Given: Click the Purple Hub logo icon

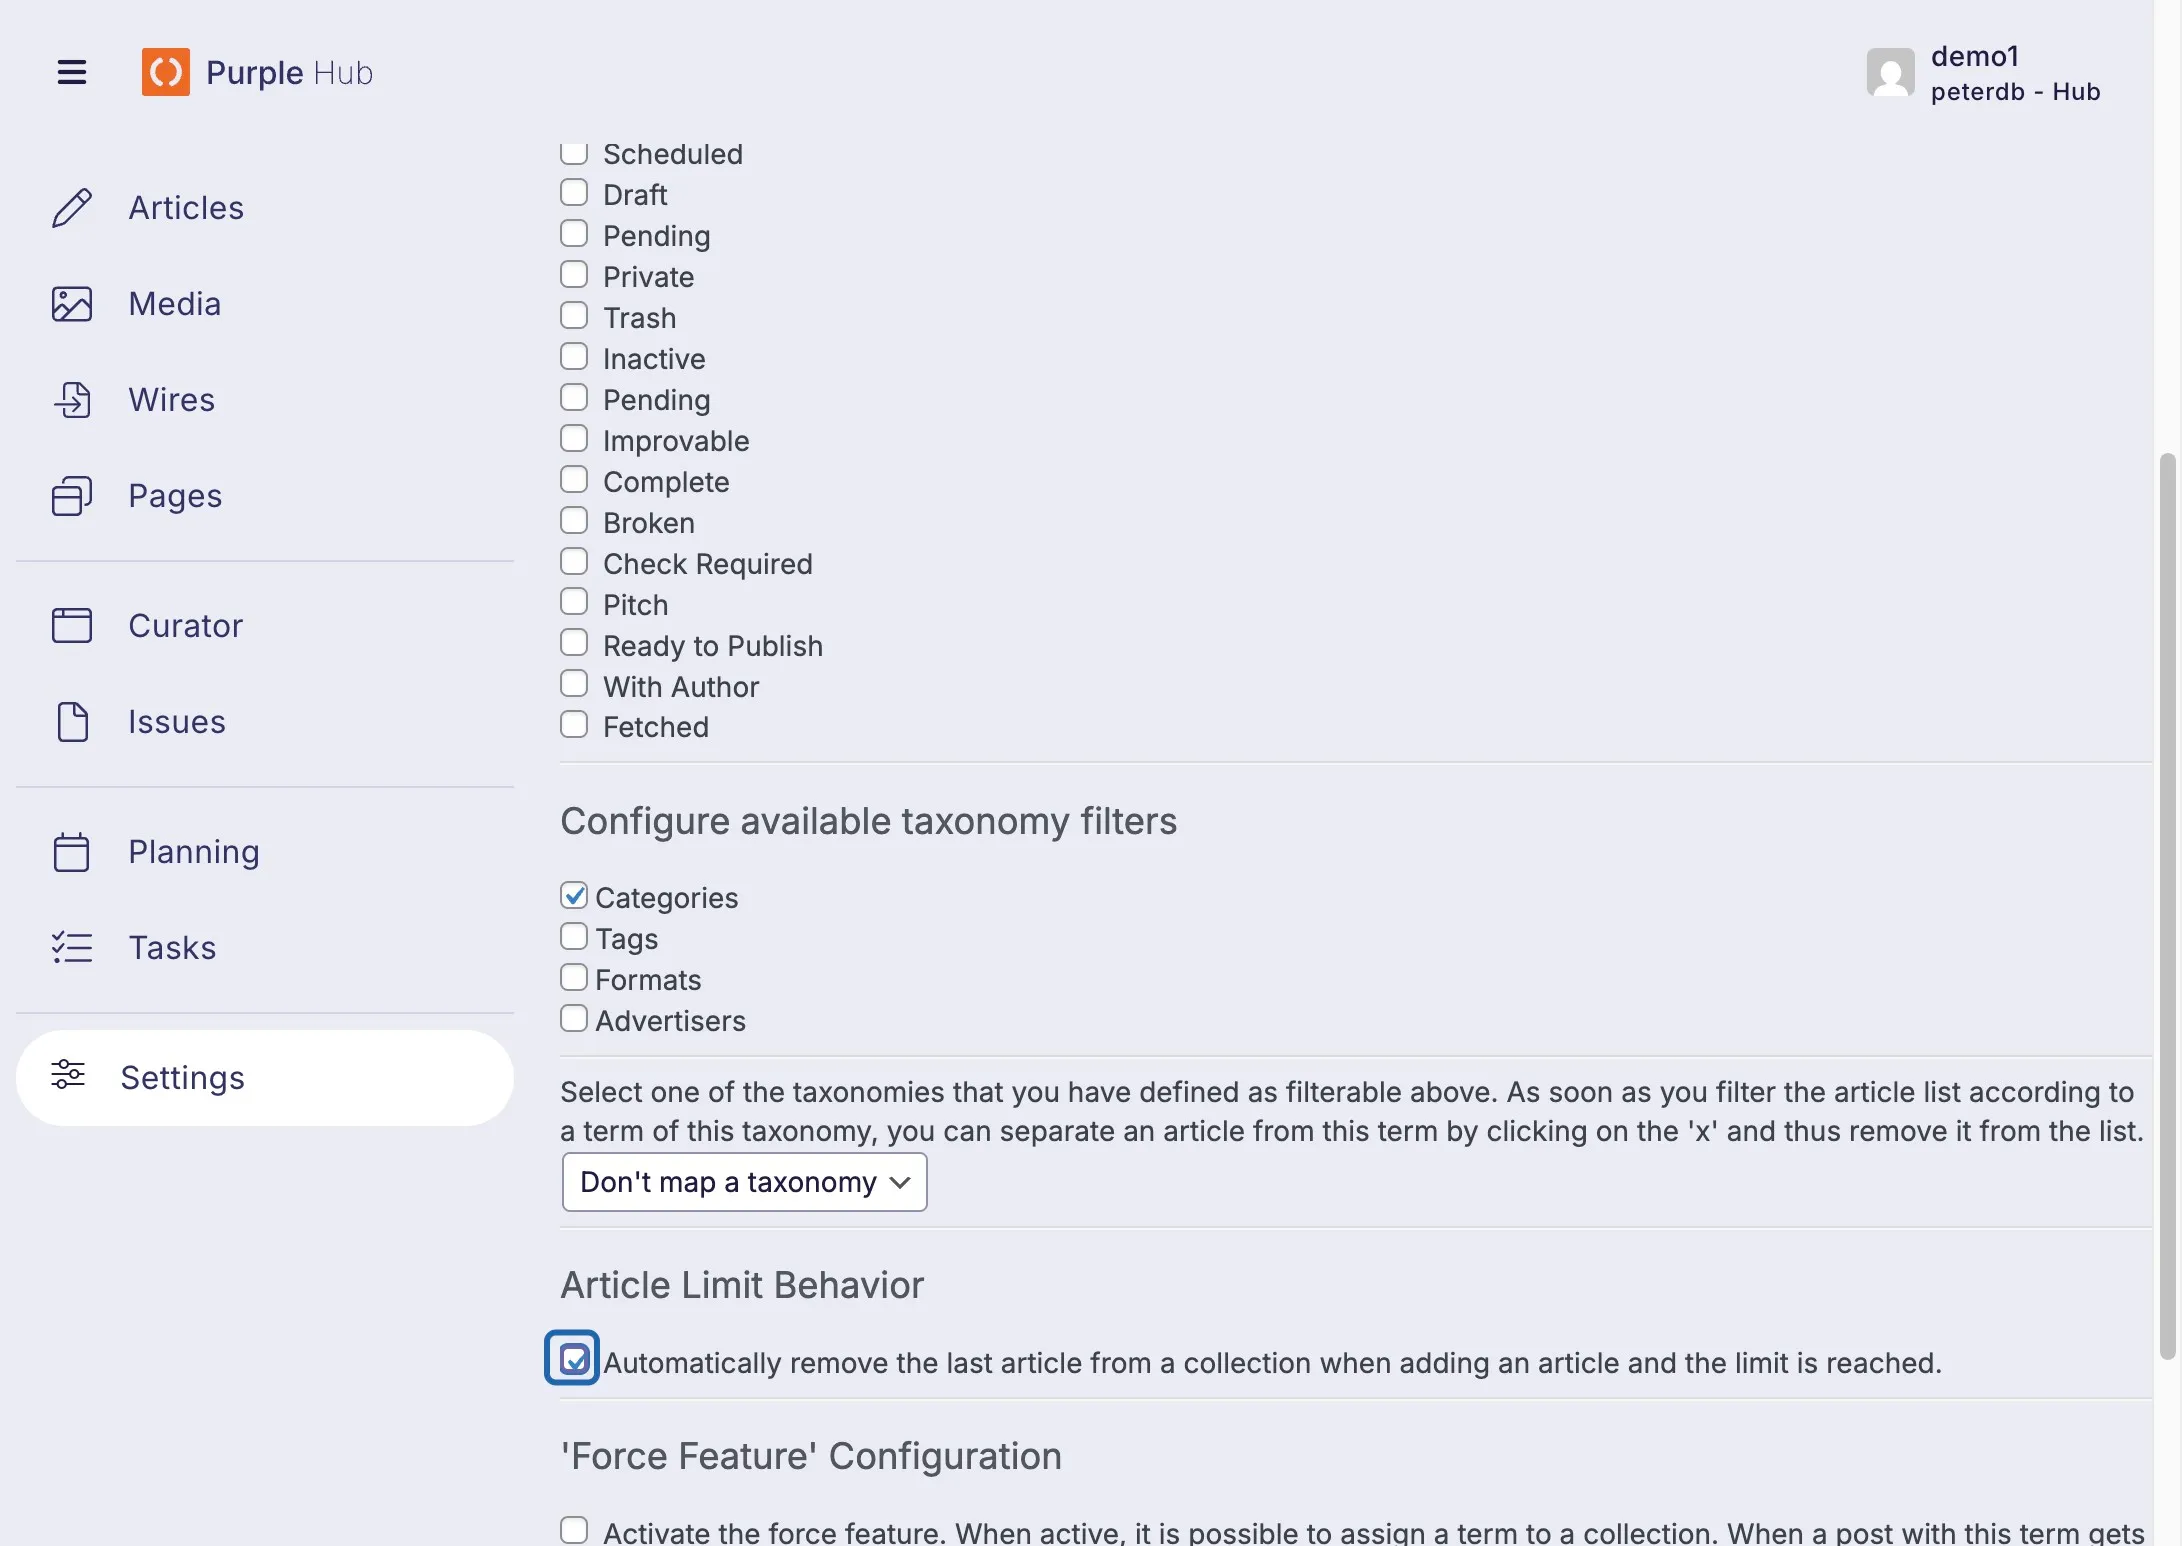Looking at the screenshot, I should [x=165, y=72].
